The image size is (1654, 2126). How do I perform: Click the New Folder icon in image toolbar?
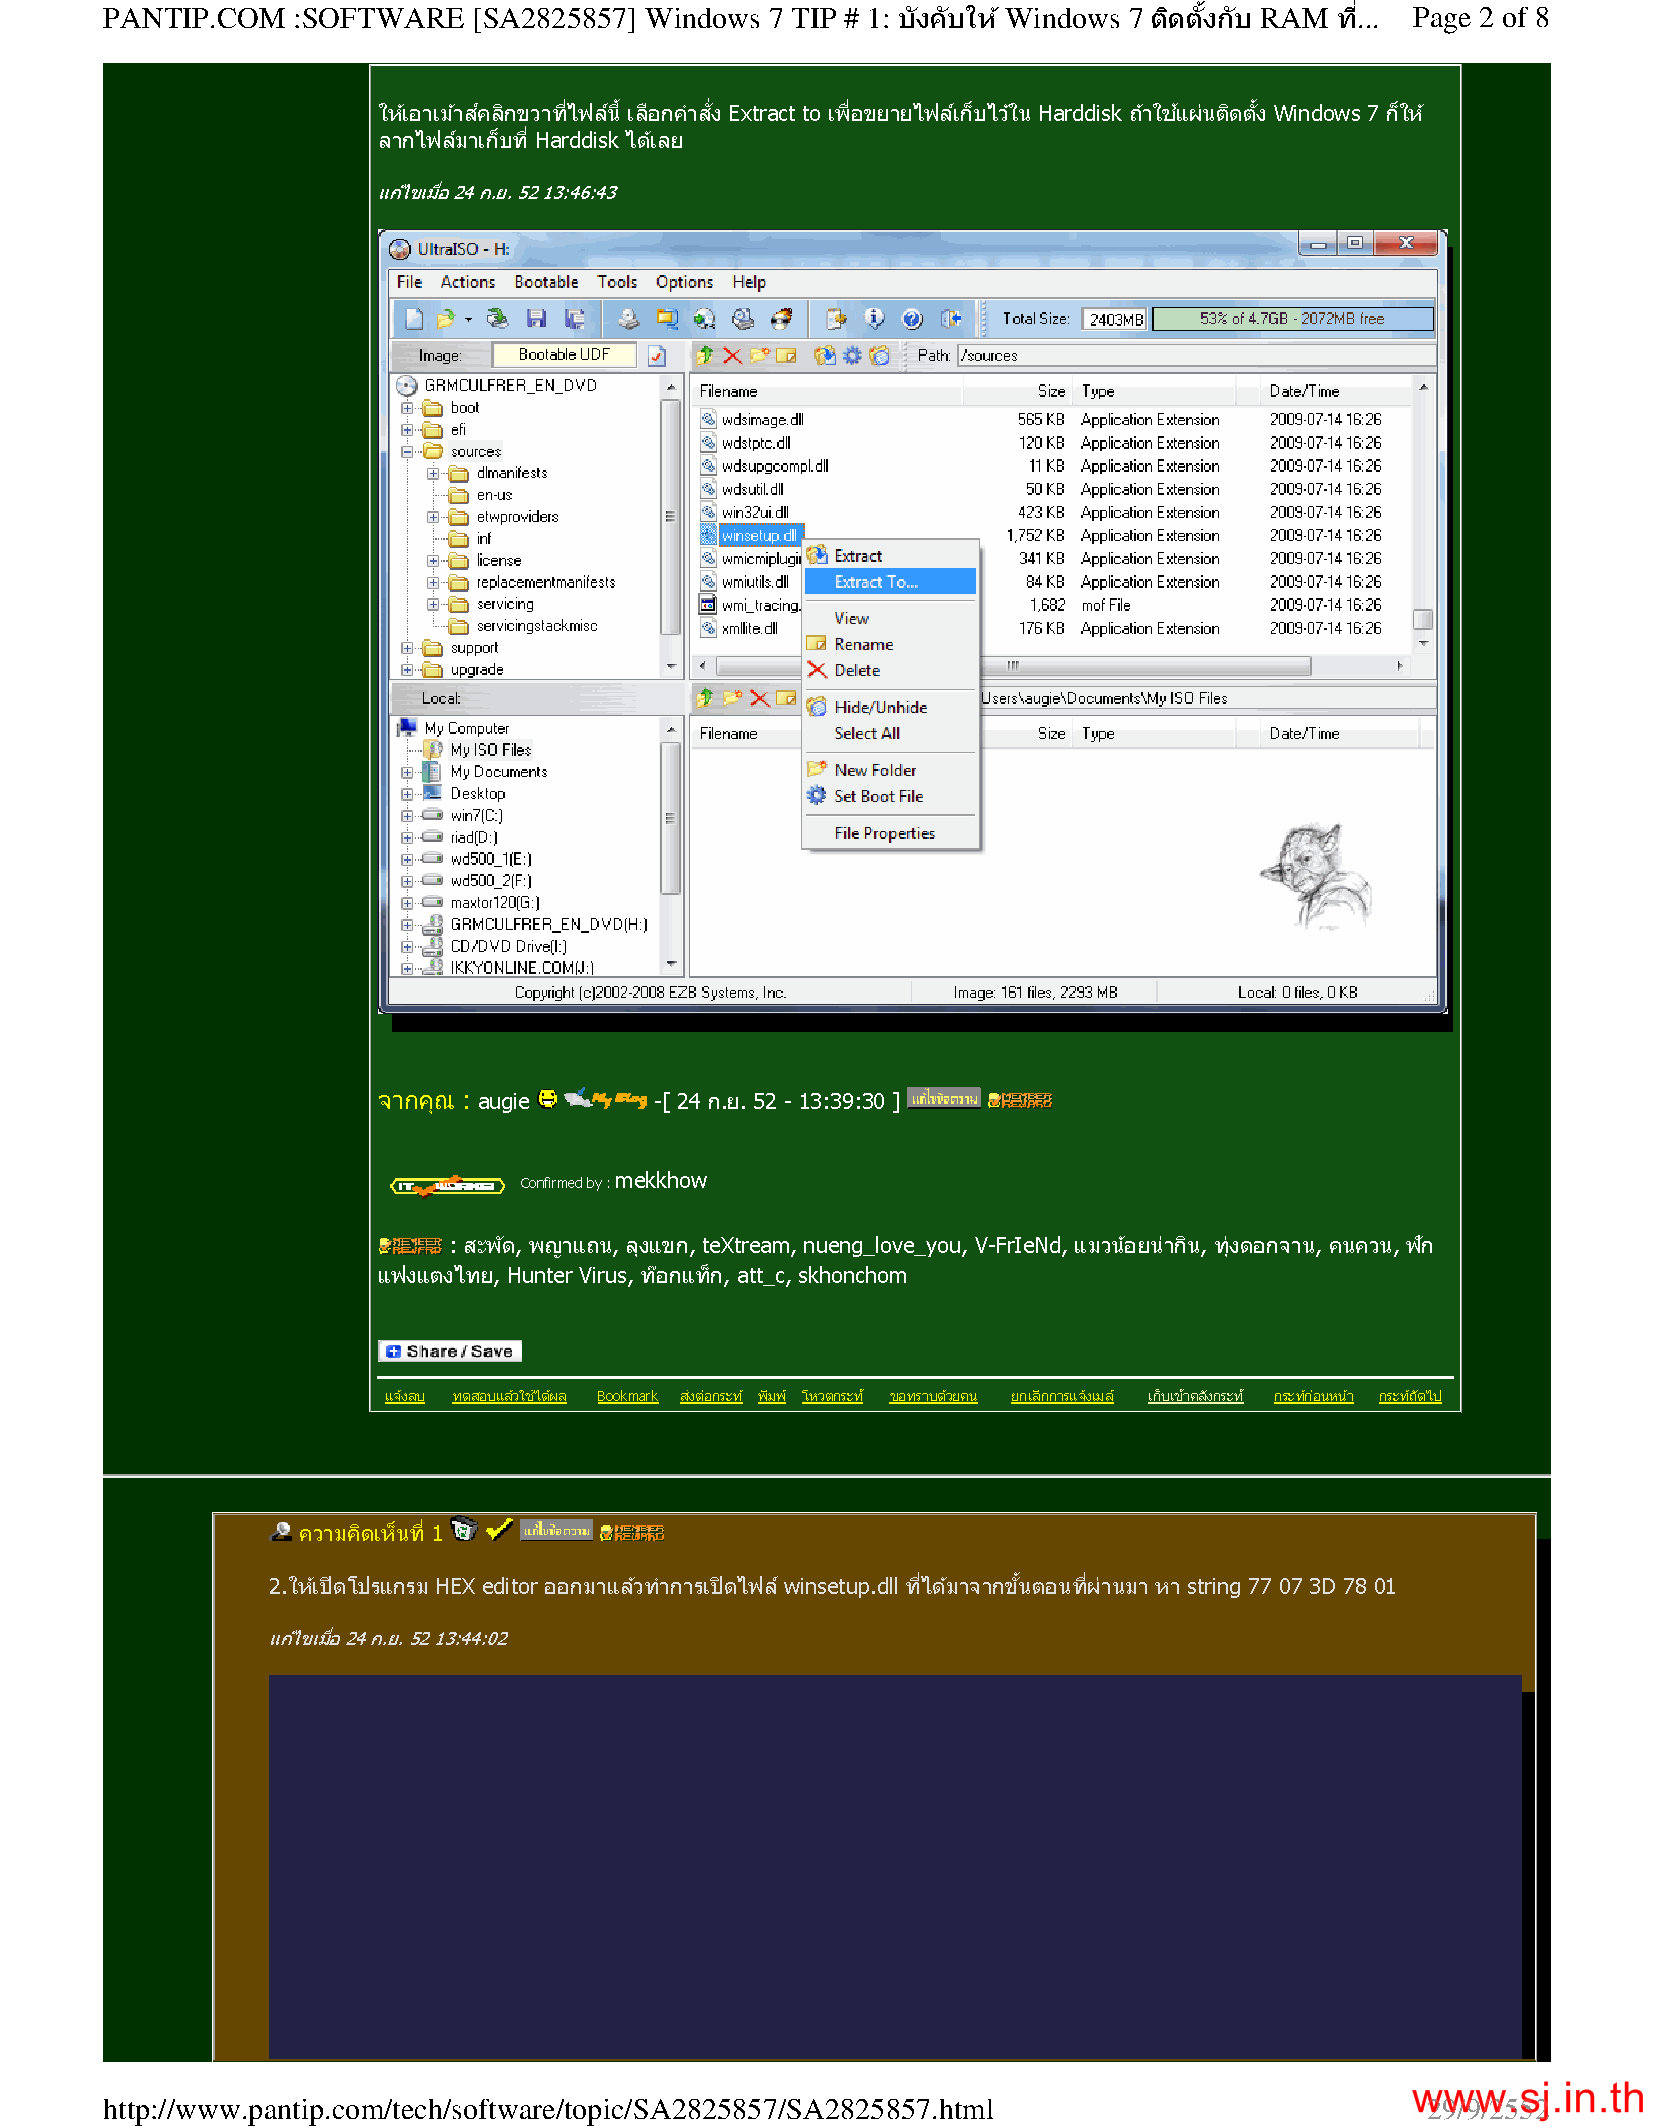click(760, 355)
